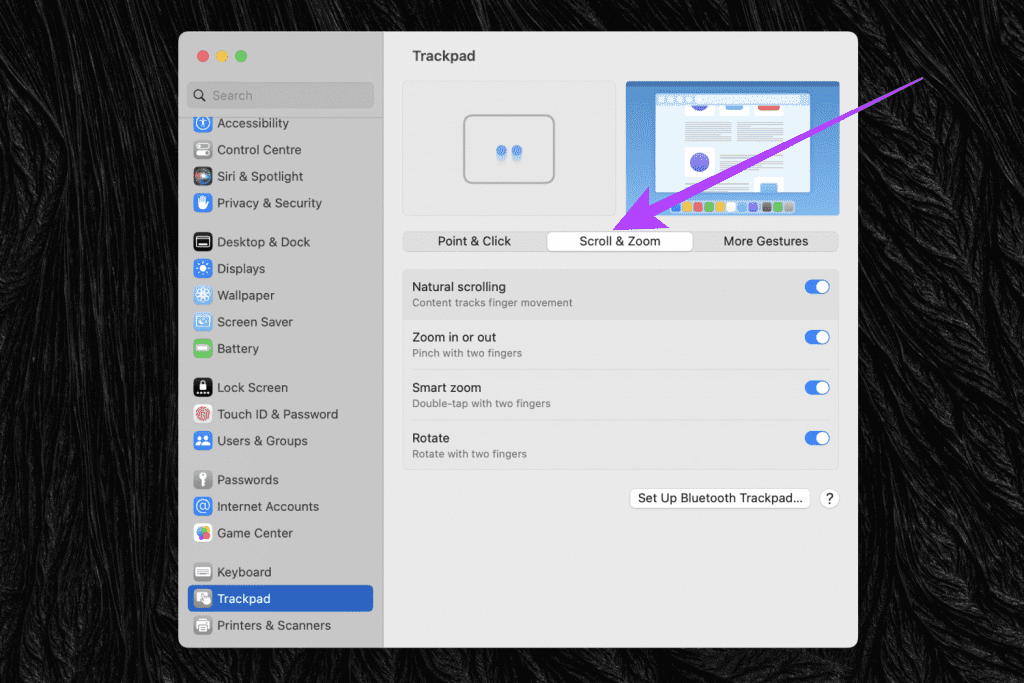The image size is (1024, 683).
Task: Focus the Search field in sidebar
Action: 281,95
